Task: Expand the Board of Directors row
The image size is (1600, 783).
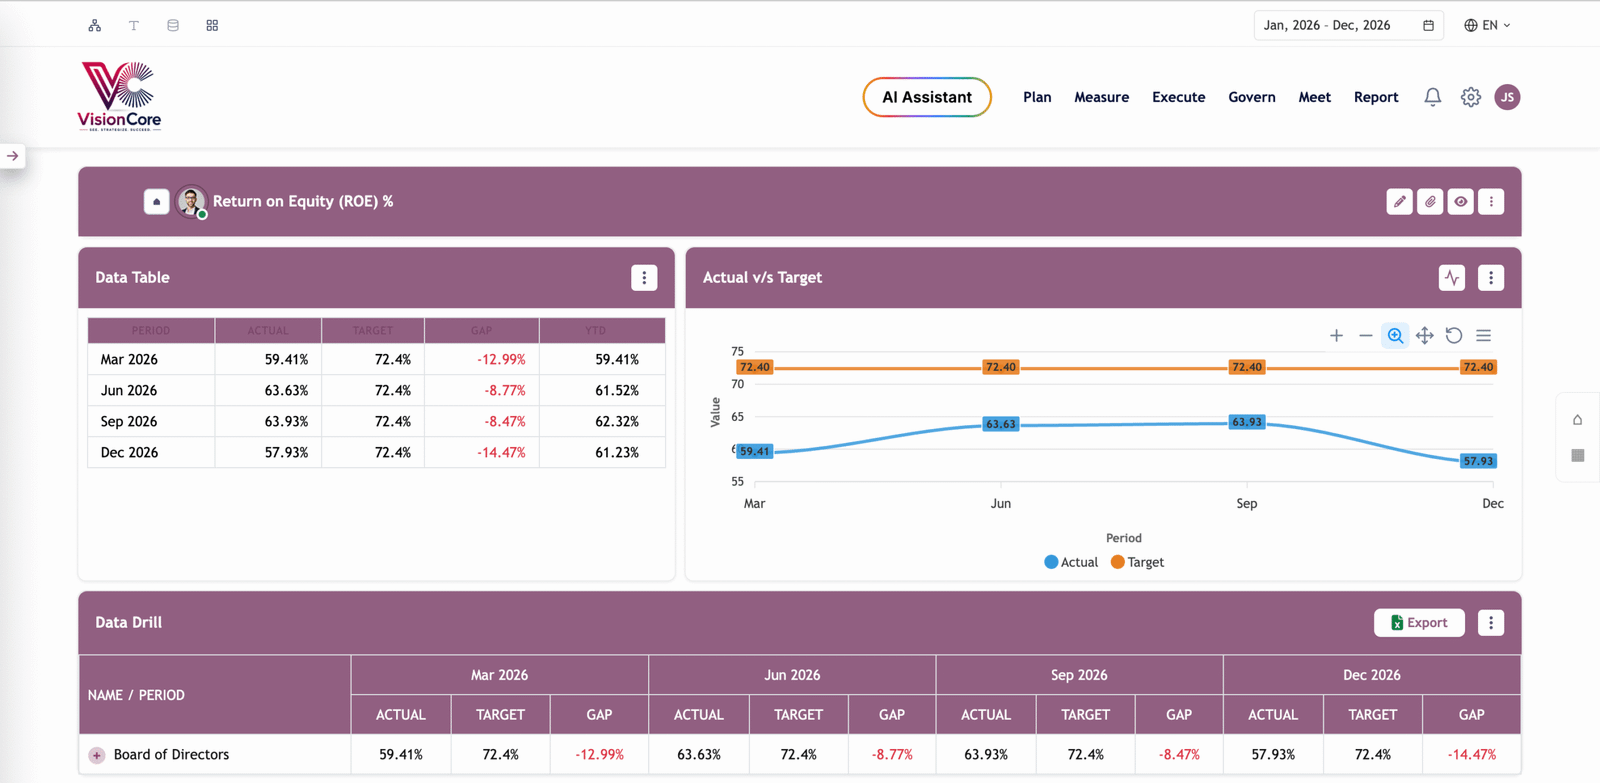Action: [x=97, y=755]
